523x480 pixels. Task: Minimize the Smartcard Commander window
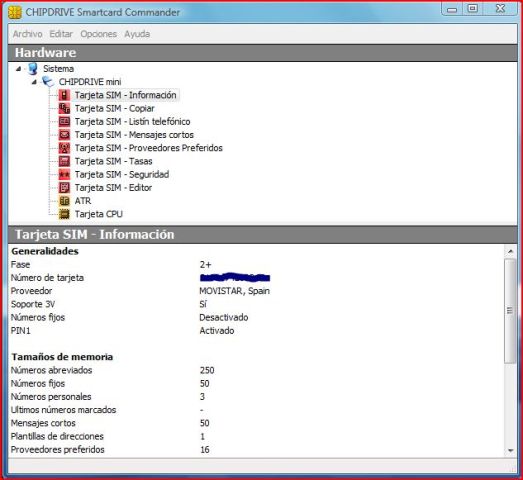click(452, 9)
